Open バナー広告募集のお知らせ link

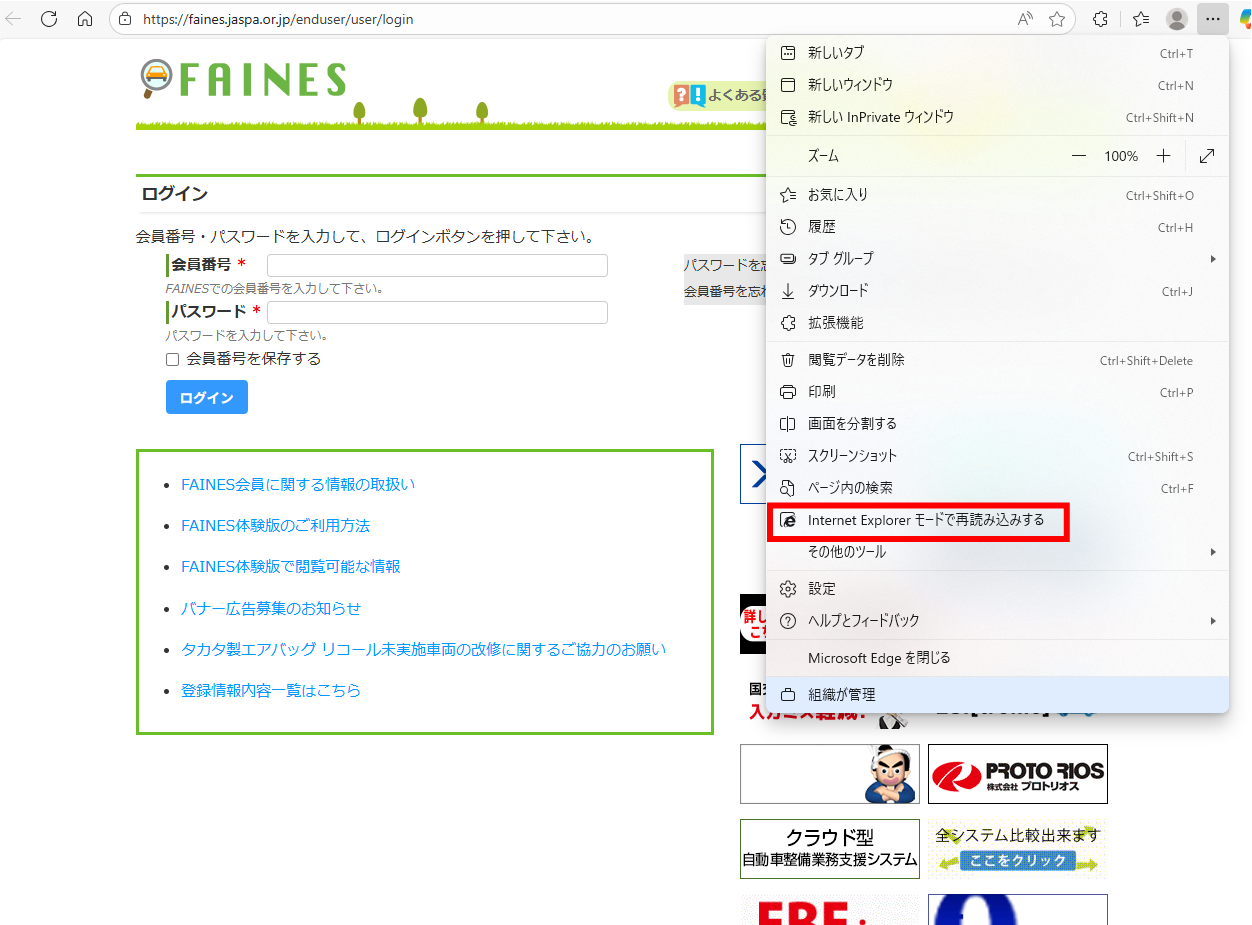click(271, 609)
